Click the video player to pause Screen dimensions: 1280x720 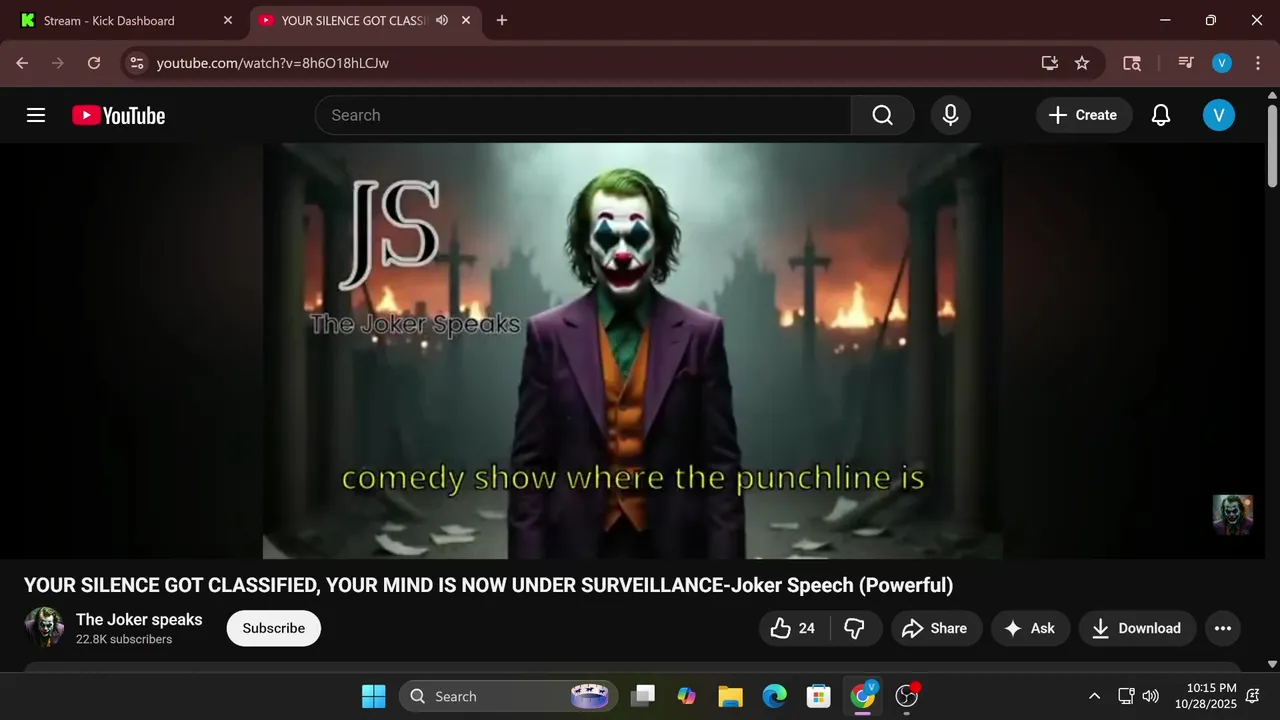tap(632, 350)
